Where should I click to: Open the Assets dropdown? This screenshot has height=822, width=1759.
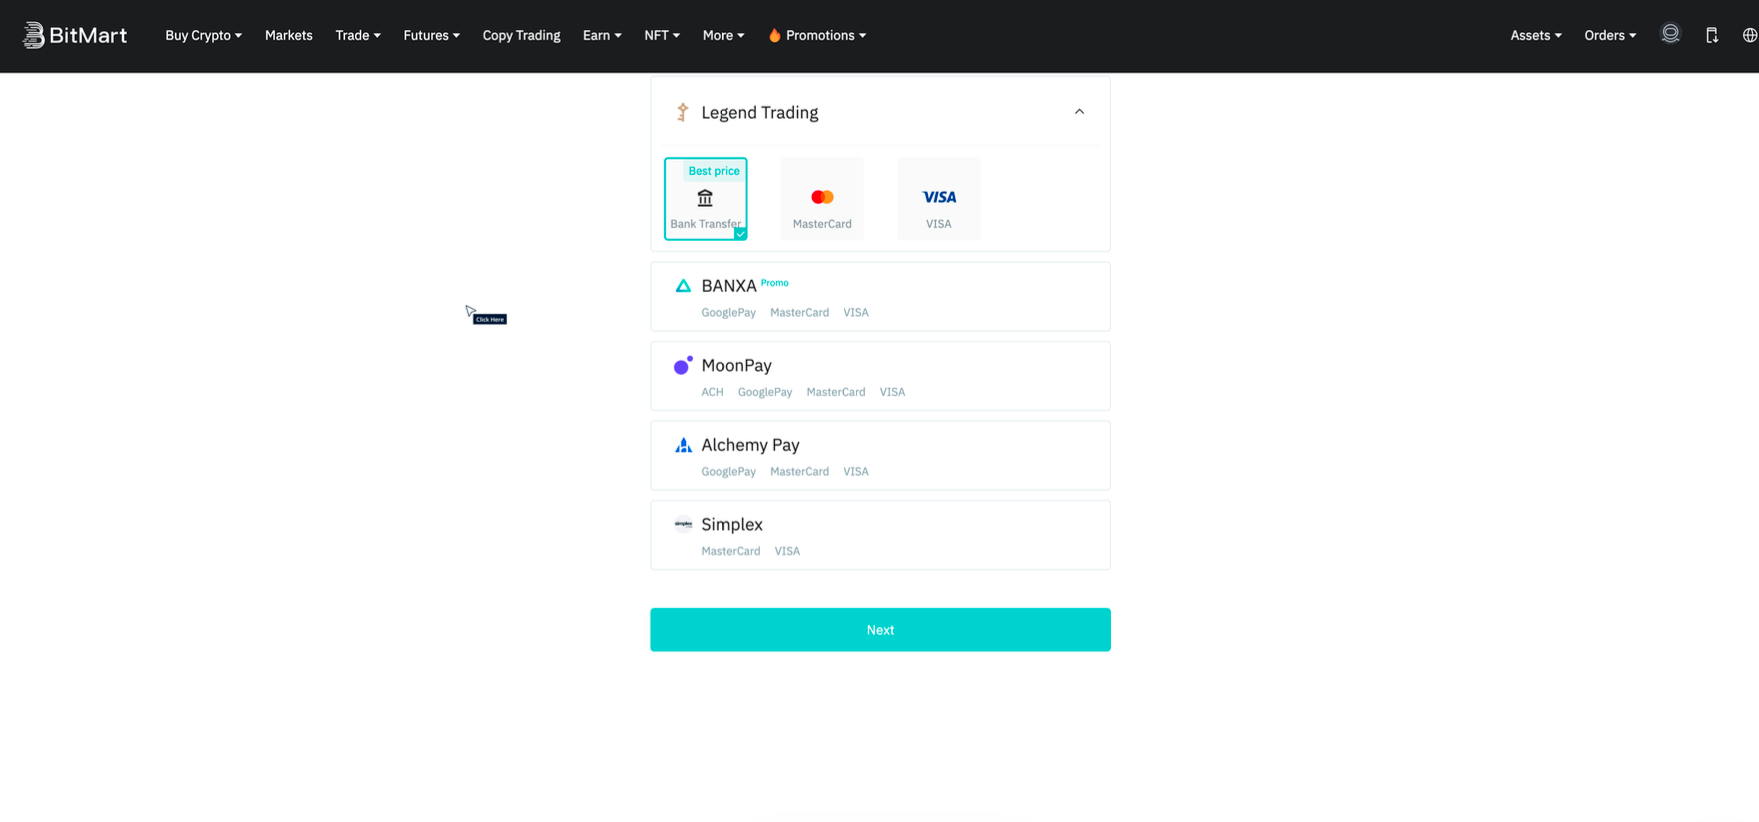click(x=1535, y=35)
